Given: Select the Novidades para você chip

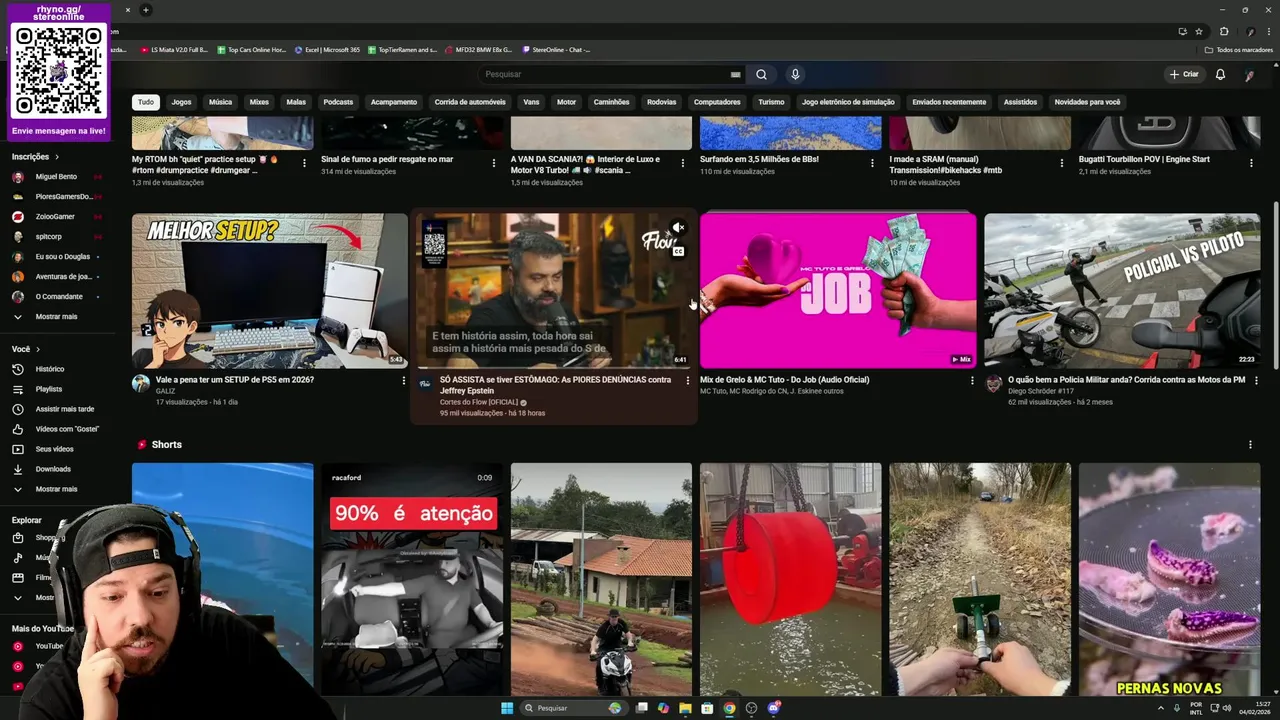Looking at the screenshot, I should (x=1087, y=102).
